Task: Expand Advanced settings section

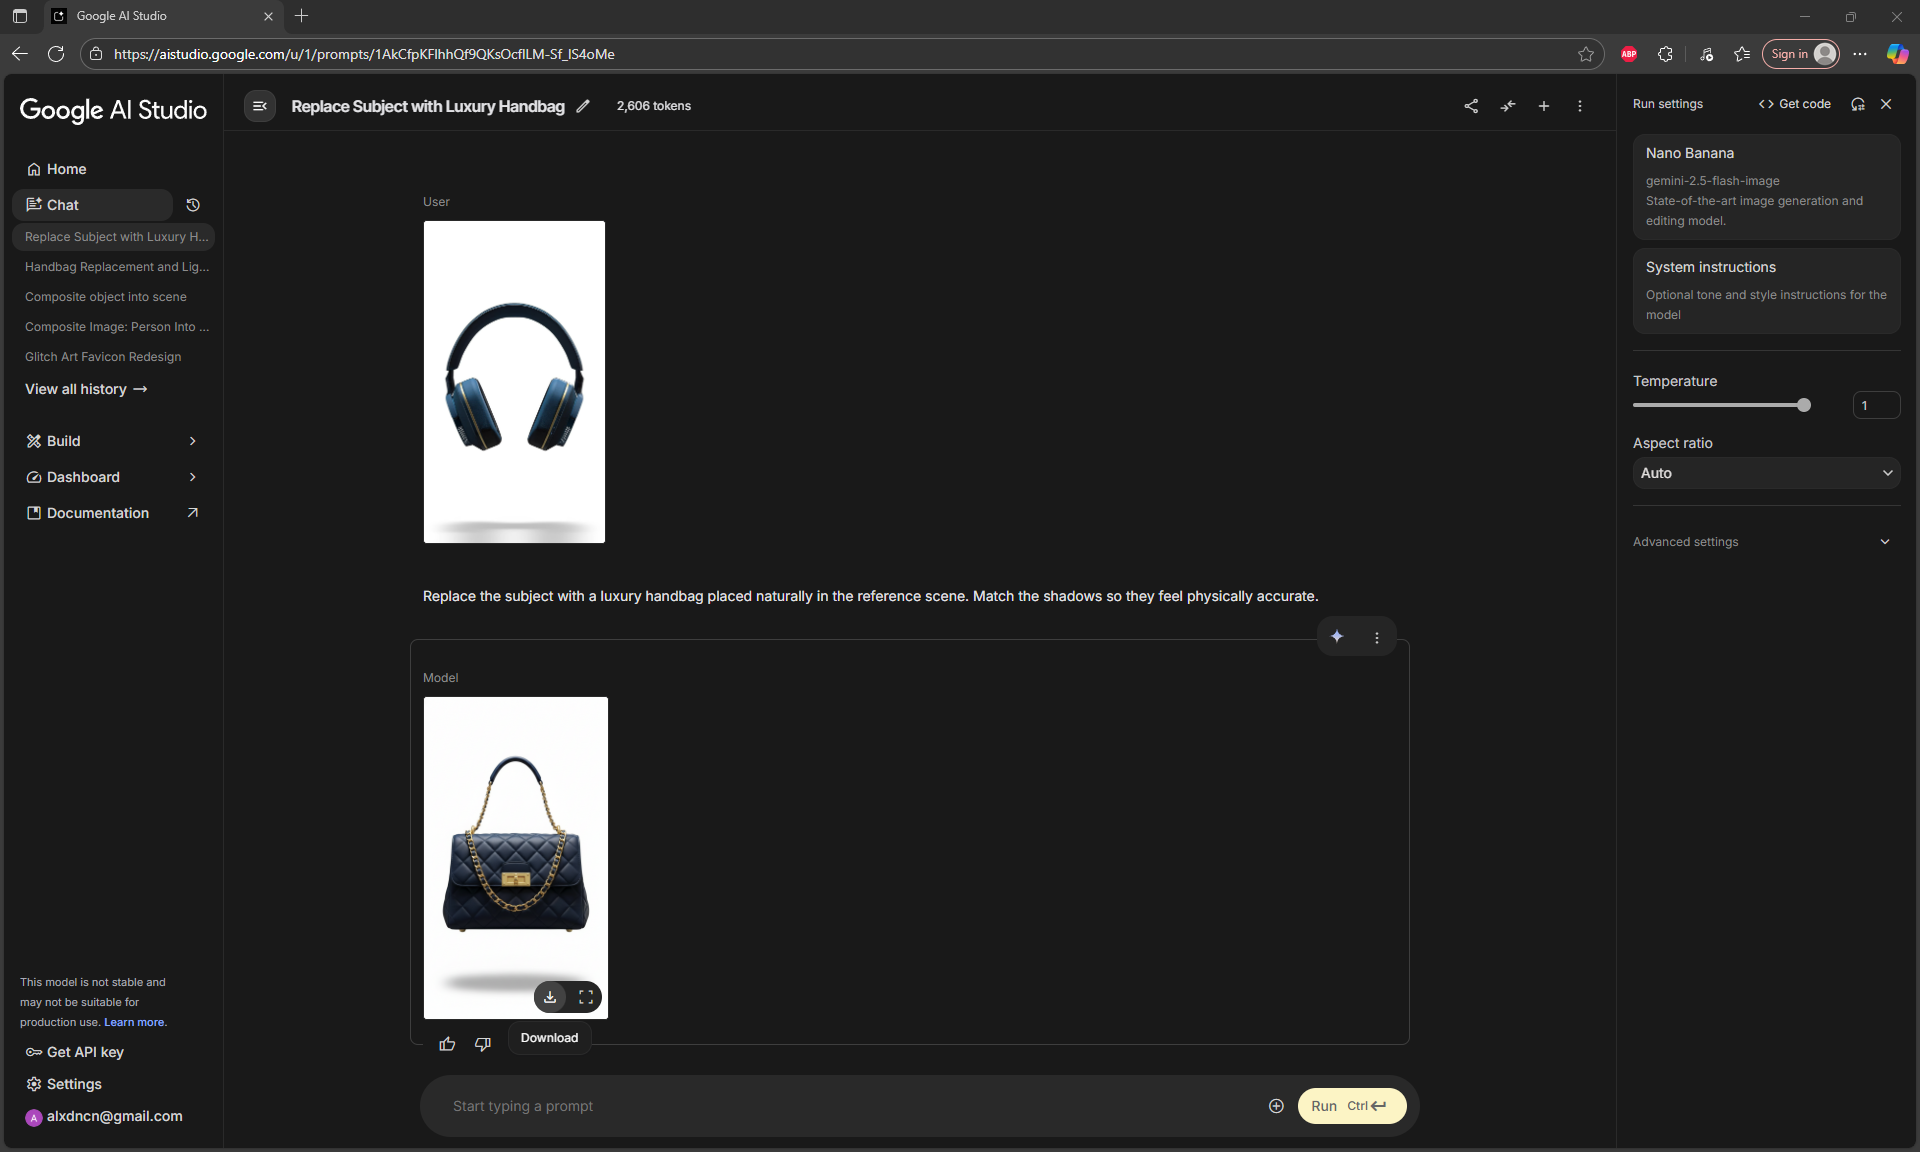Action: click(x=1762, y=542)
